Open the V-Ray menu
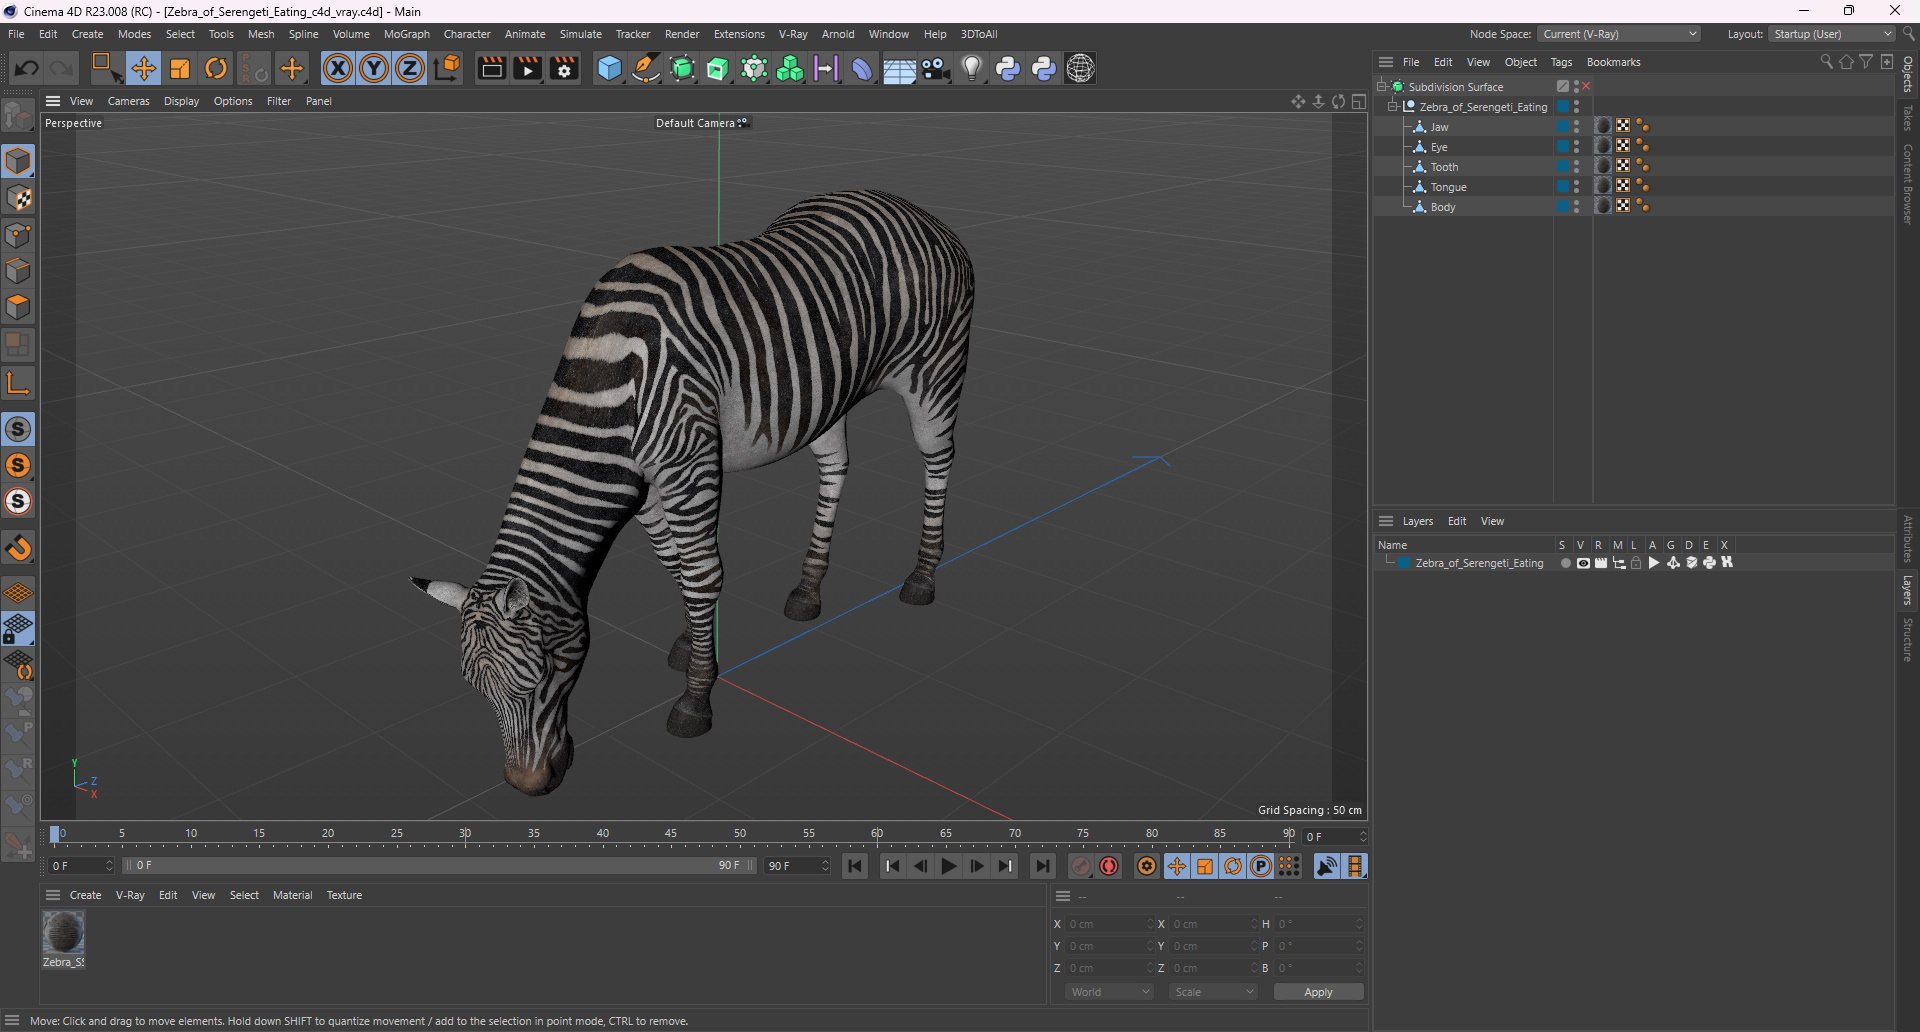This screenshot has width=1920, height=1032. [x=793, y=34]
